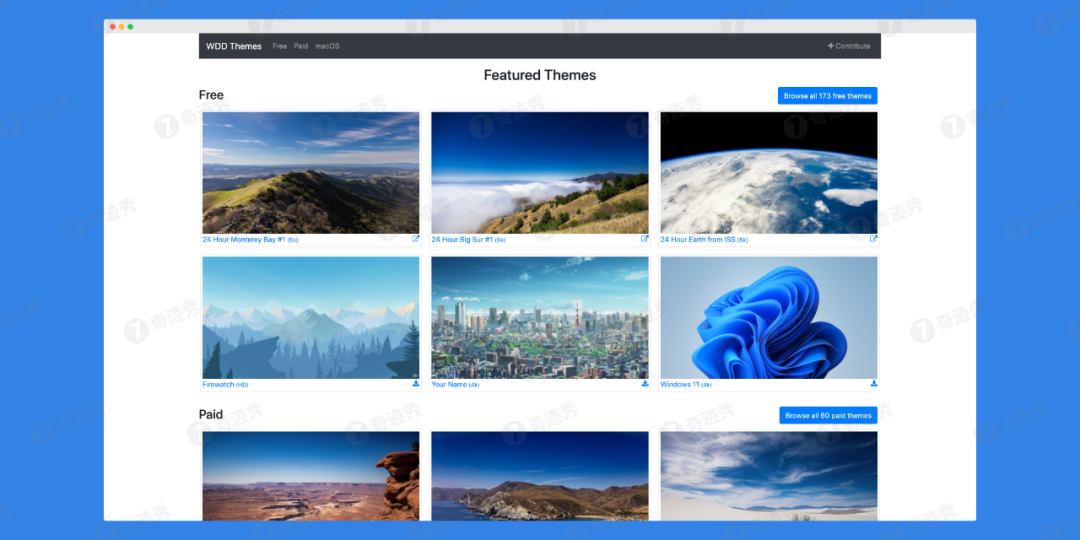Select the Earth from ISS thumbnail
The image size is (1080, 540).
(769, 173)
